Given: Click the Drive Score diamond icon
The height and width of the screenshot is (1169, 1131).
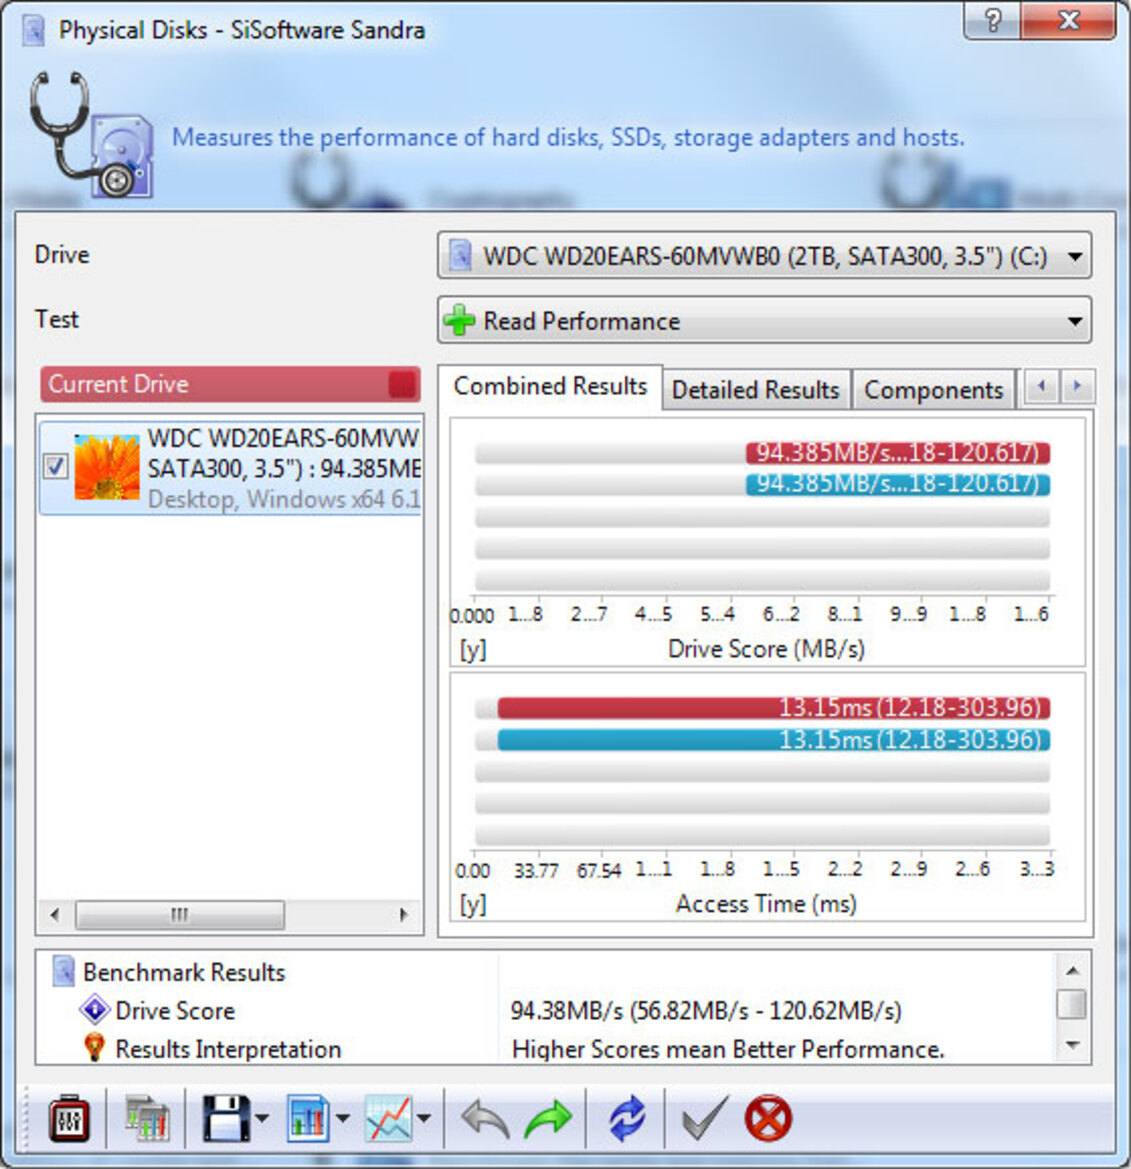Looking at the screenshot, I should (x=95, y=1009).
